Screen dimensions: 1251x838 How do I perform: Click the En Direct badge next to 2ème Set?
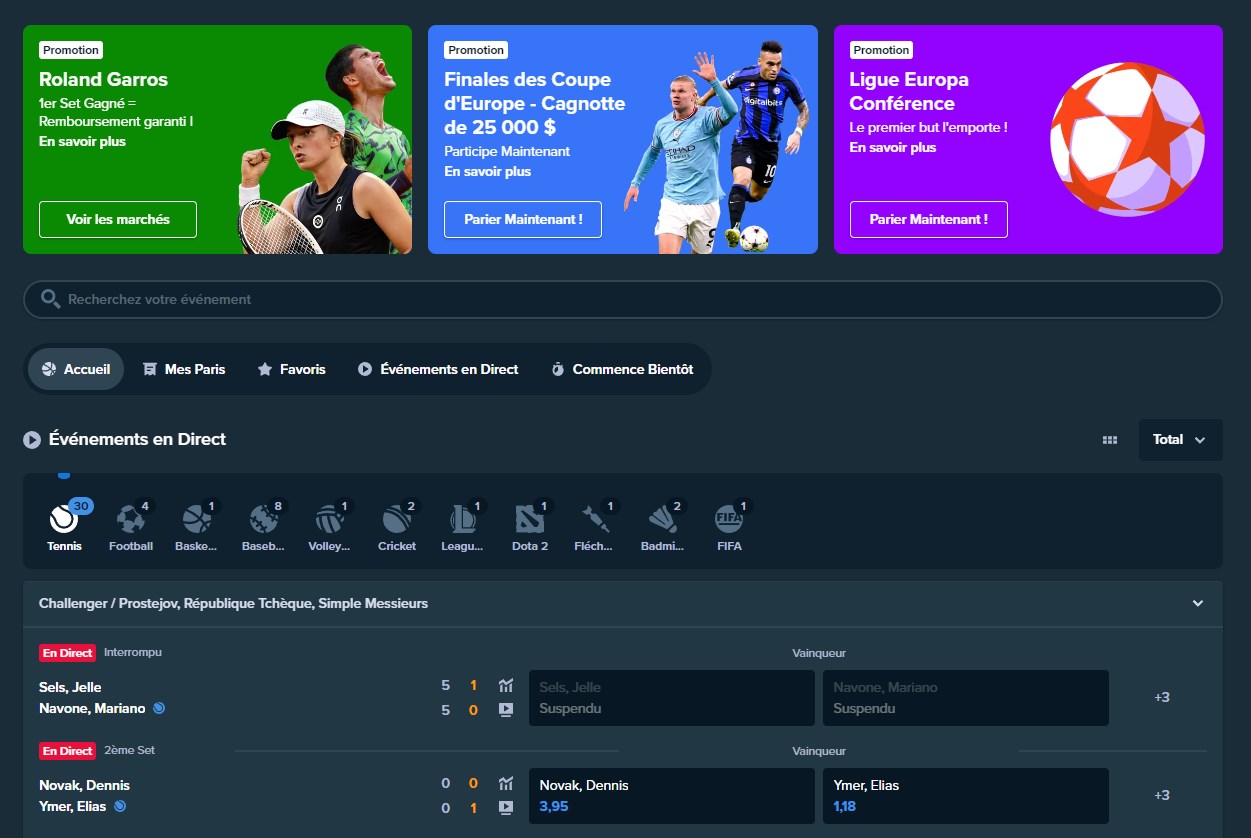(x=67, y=751)
